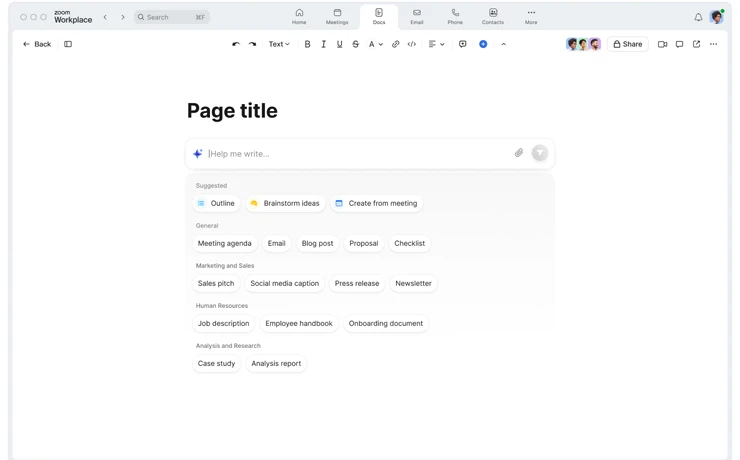Open the document more options menu
Viewport: 740px width, 460px height.
[713, 44]
